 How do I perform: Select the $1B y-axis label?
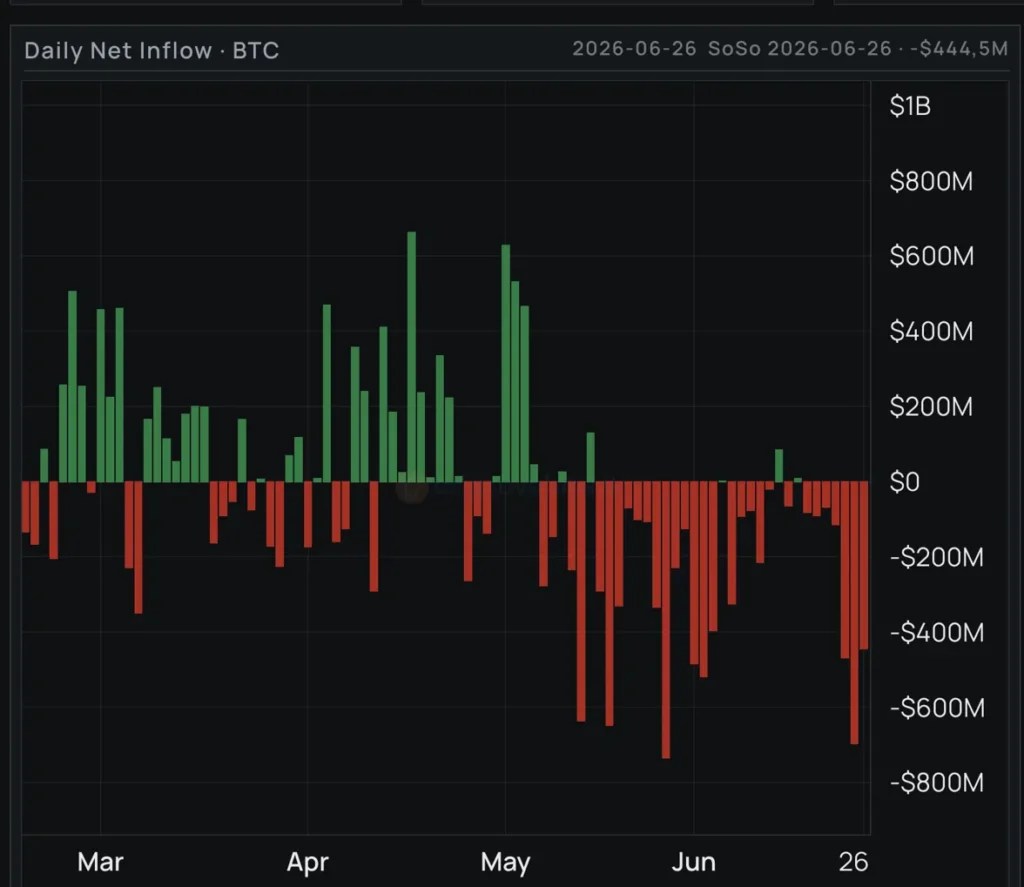coord(910,106)
